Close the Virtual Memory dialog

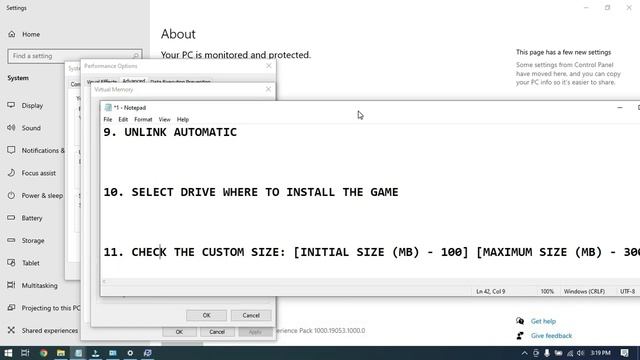coord(268,89)
